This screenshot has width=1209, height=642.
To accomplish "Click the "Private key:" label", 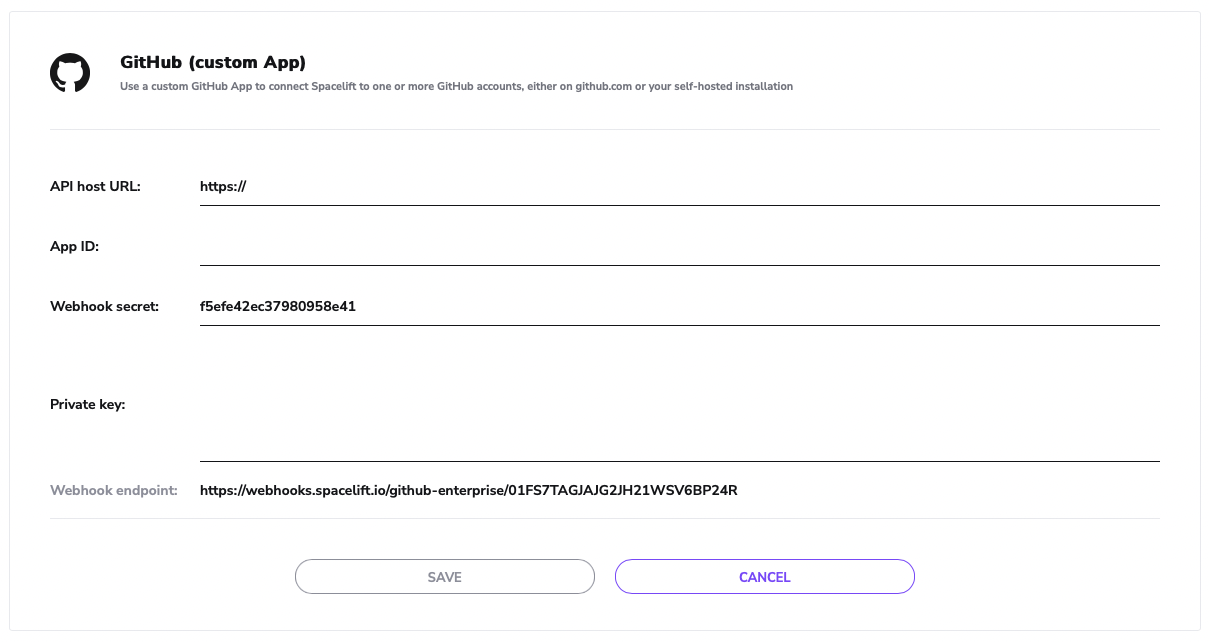I will pyautogui.click(x=87, y=405).
